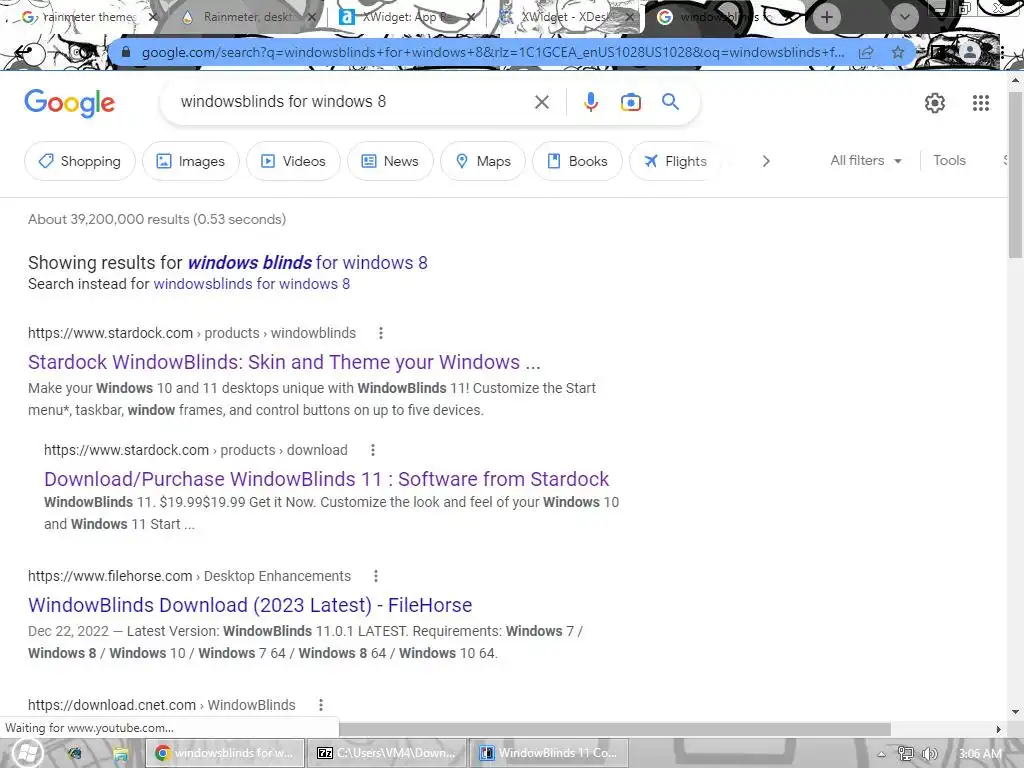Filter results by Flights

click(675, 161)
